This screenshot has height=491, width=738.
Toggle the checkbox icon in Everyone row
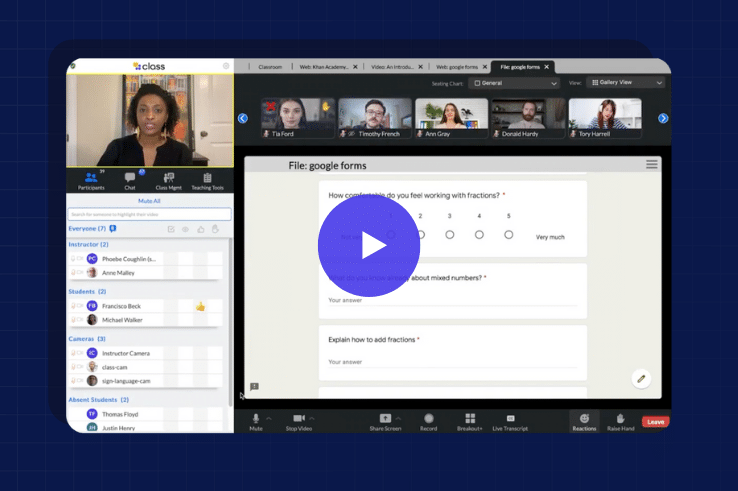(x=171, y=229)
